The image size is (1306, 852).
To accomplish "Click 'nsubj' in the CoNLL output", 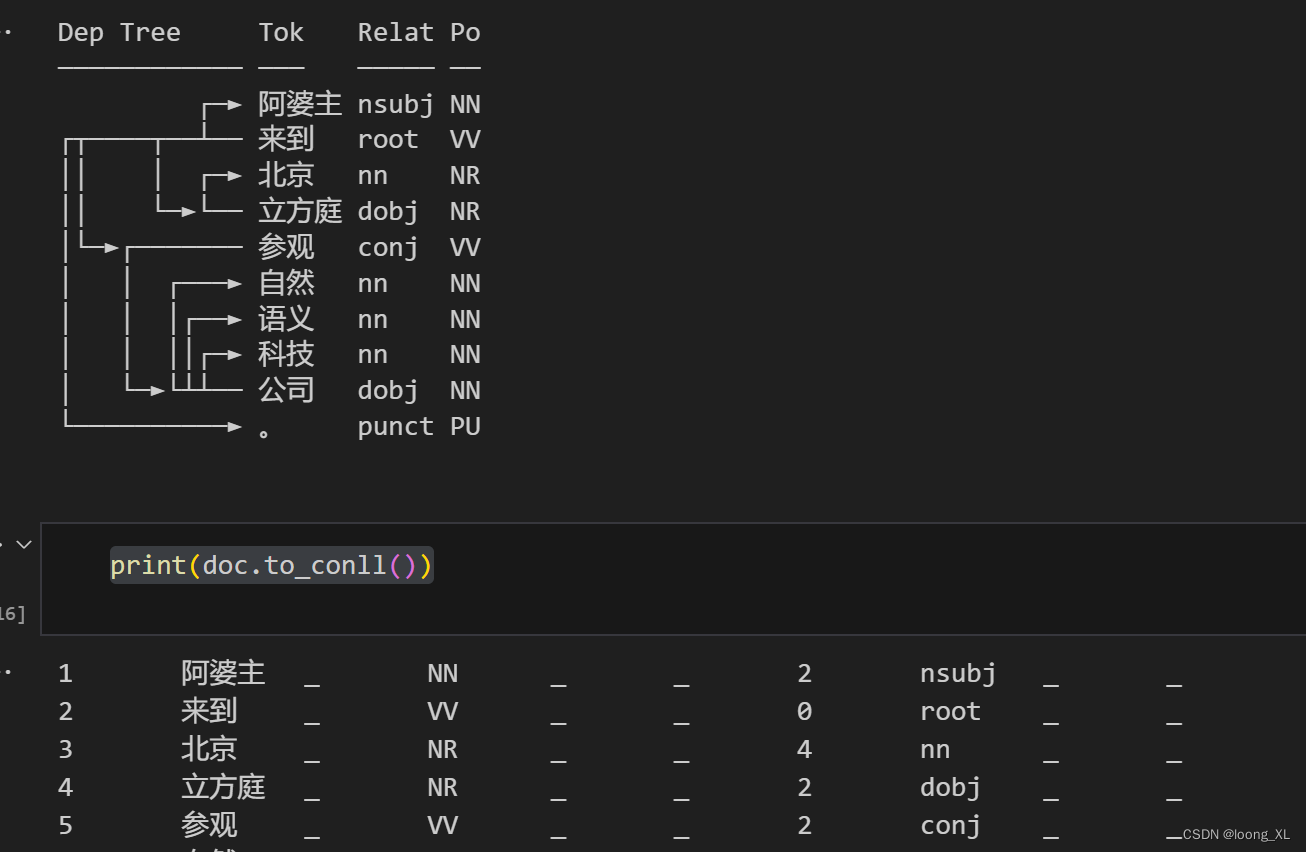I will pos(958,673).
